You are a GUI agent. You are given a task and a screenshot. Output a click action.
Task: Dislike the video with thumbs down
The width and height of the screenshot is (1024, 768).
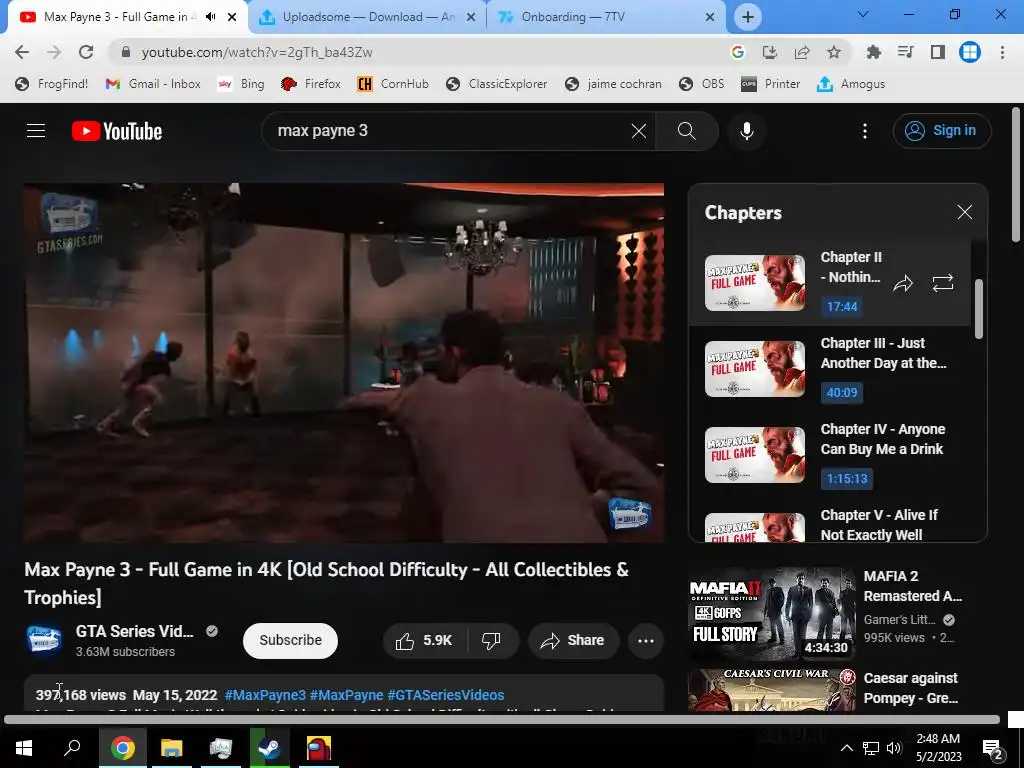pos(492,641)
